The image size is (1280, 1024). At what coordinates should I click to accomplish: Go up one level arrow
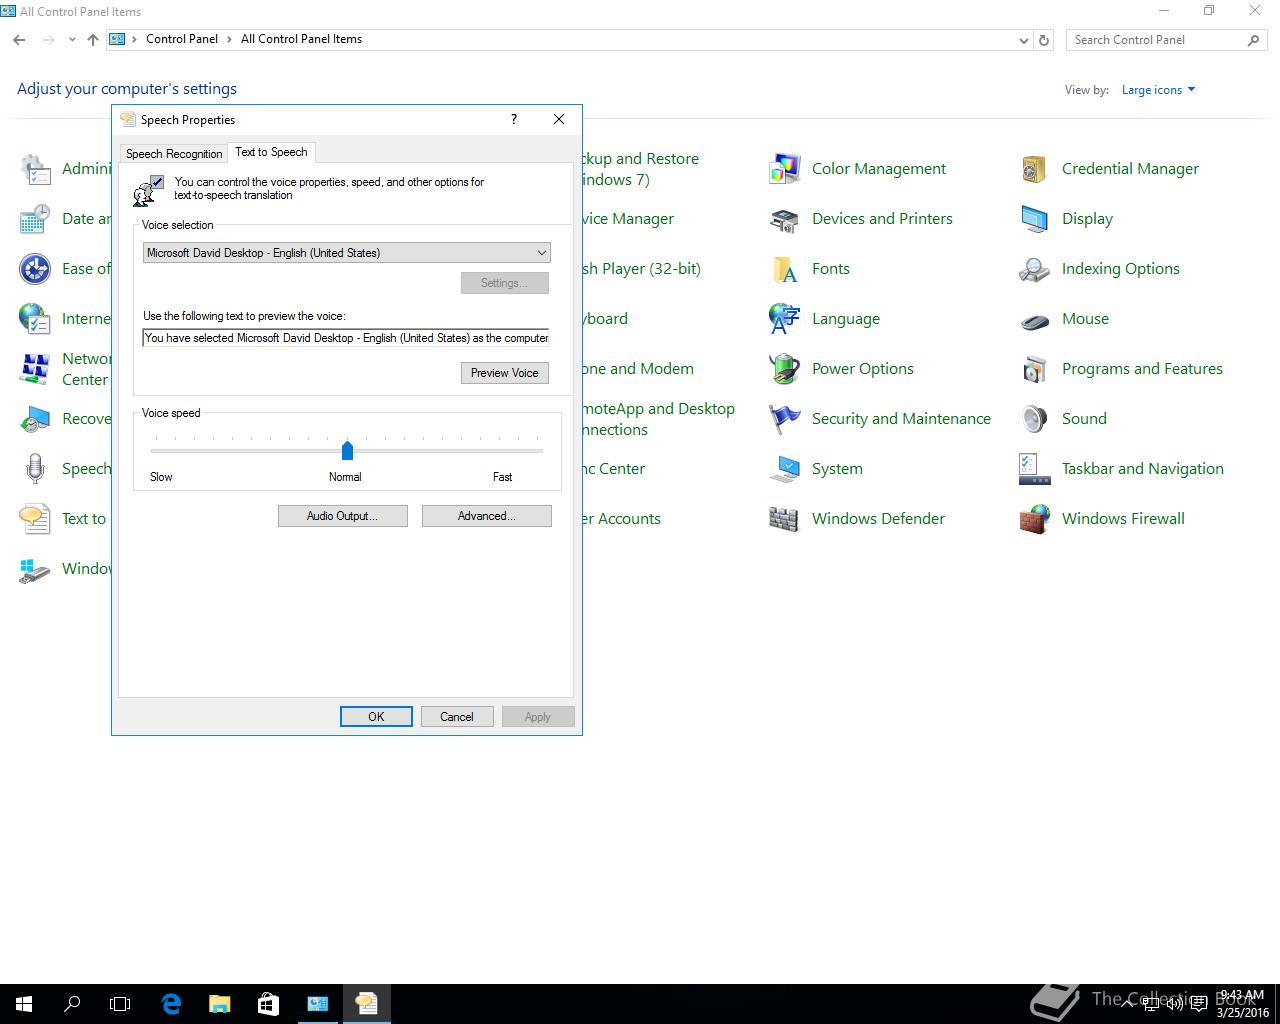pyautogui.click(x=93, y=40)
